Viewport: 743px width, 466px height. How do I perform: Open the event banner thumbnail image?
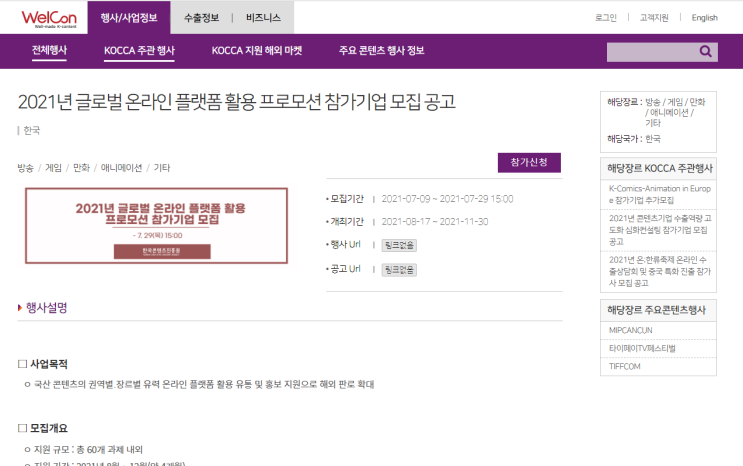point(156,226)
